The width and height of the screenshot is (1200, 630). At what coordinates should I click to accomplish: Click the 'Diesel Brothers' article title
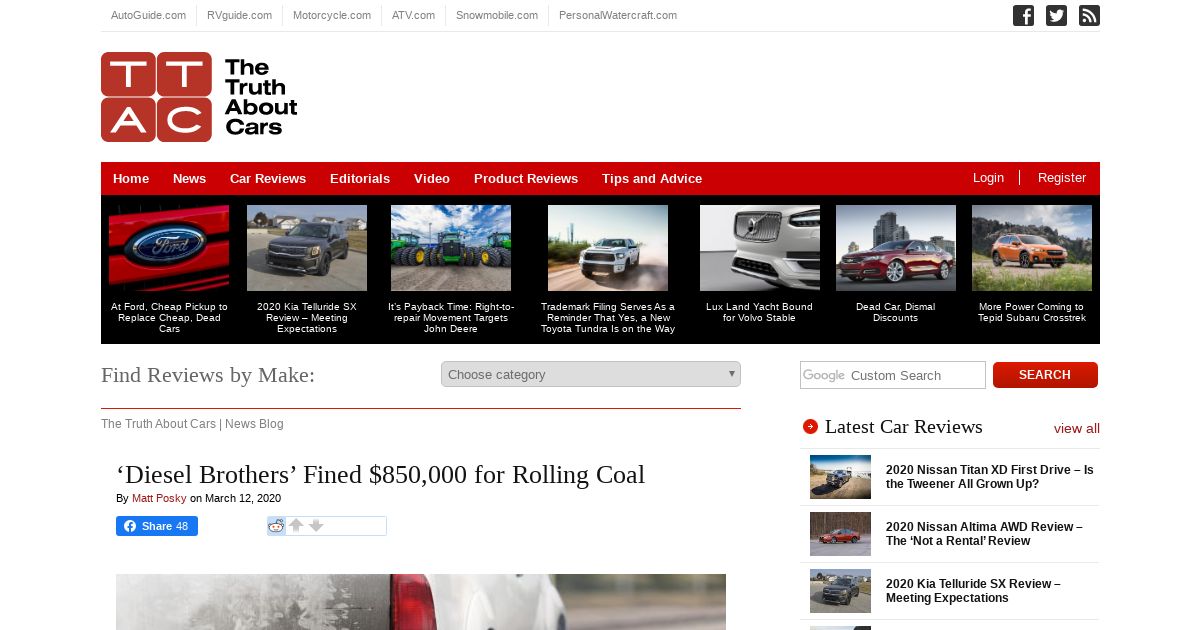(x=381, y=474)
